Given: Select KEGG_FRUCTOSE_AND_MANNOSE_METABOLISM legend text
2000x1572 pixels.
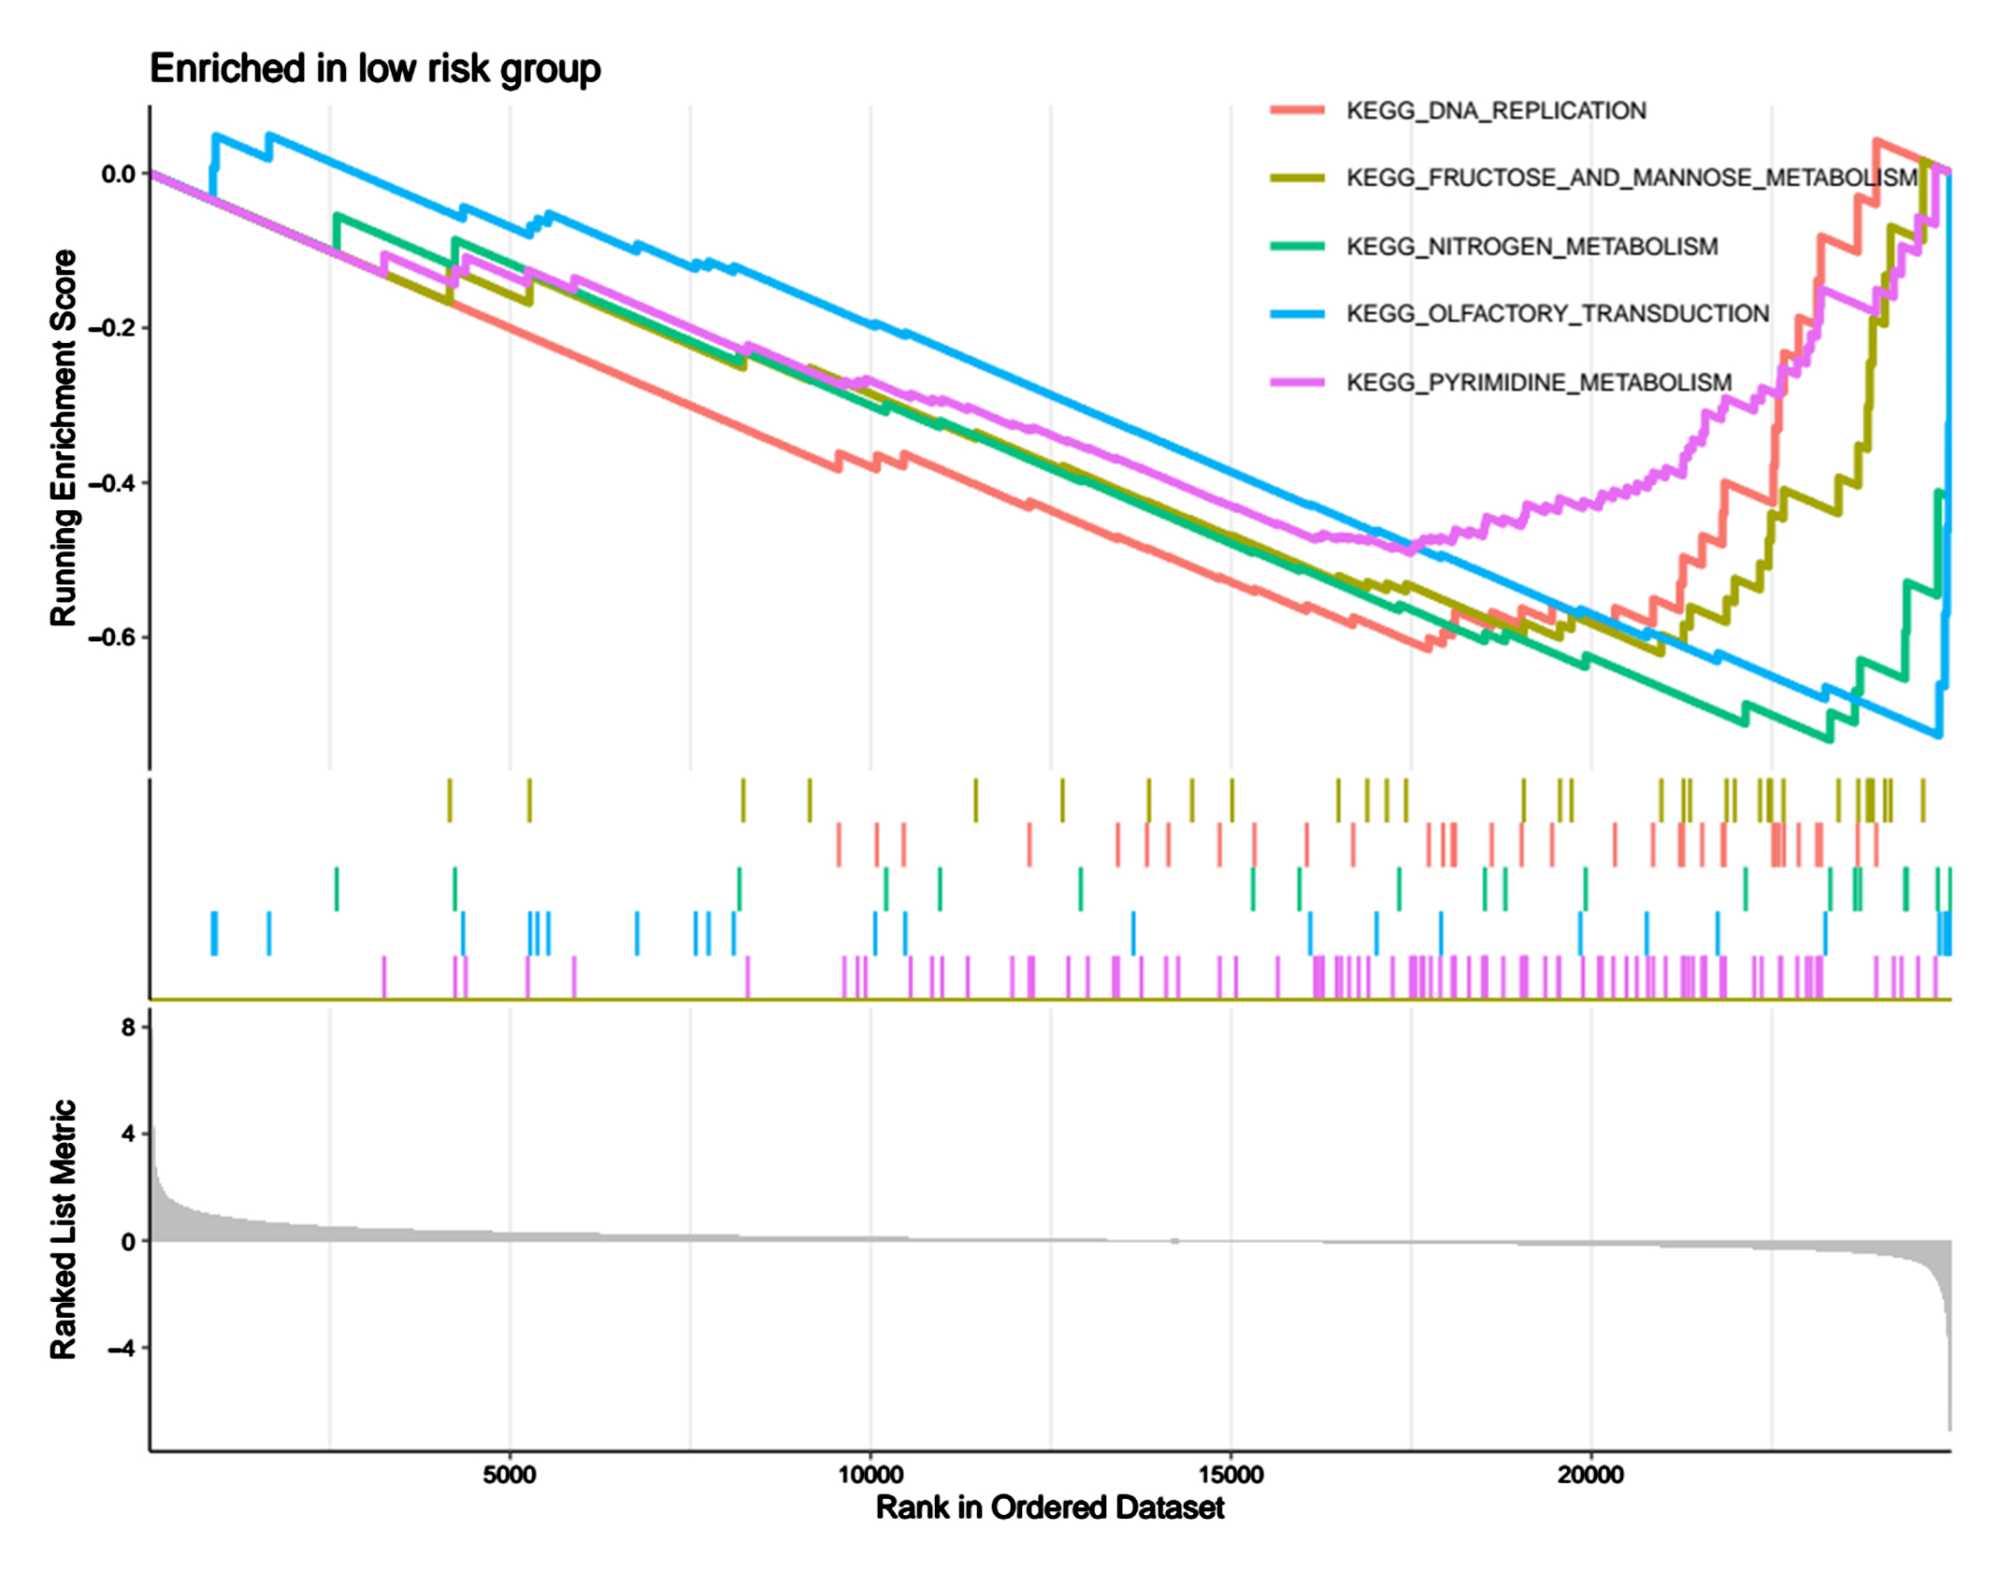Looking at the screenshot, I should (x=1631, y=178).
